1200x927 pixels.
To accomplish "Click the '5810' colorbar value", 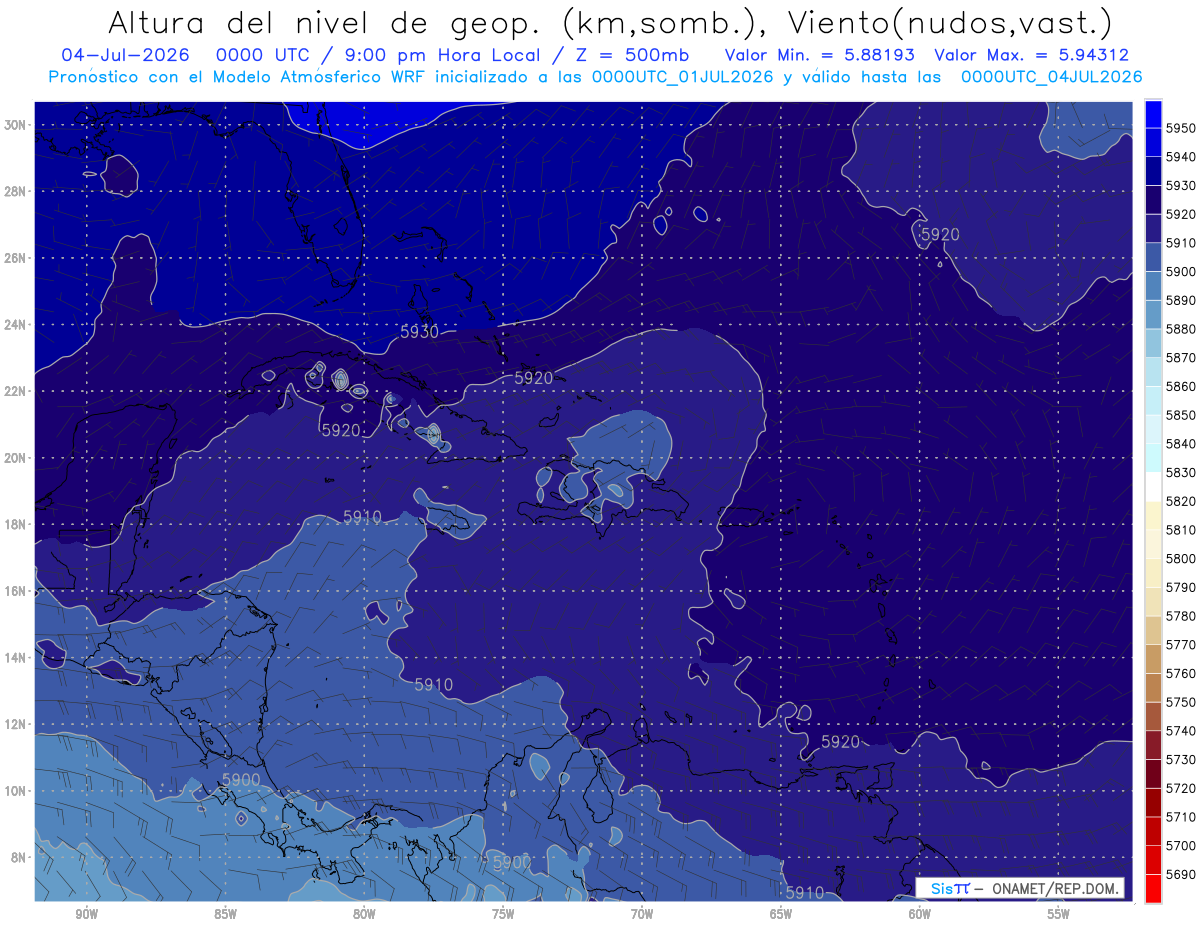I will (1181, 530).
